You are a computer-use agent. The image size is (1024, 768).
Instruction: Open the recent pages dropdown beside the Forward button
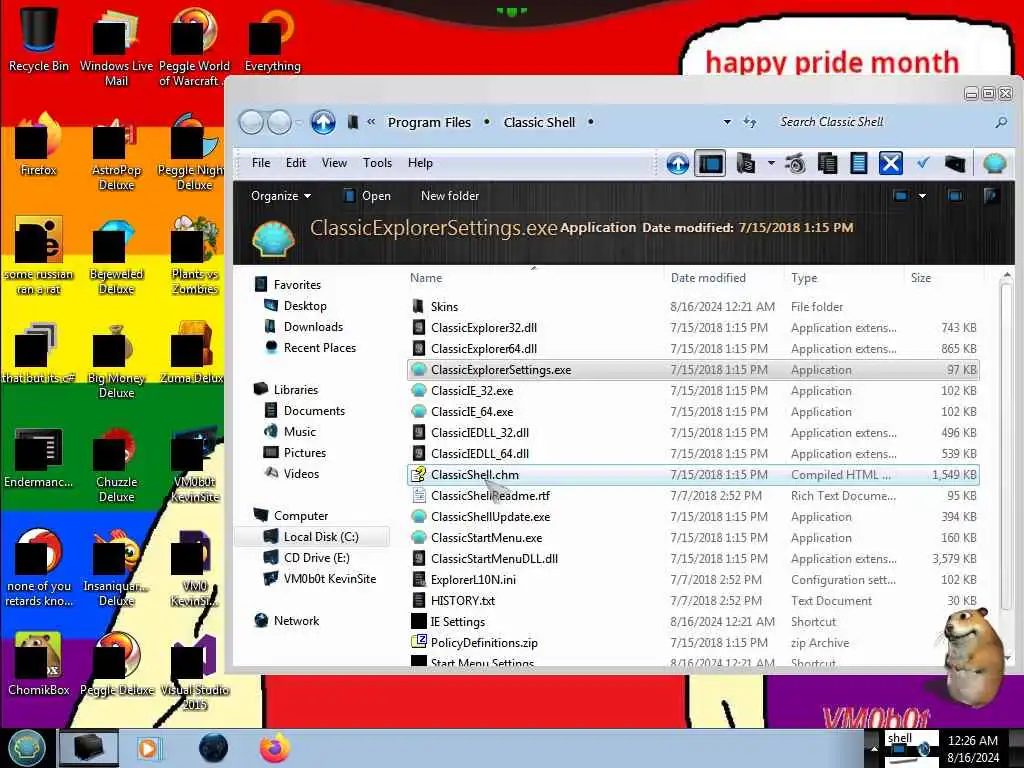(x=299, y=123)
